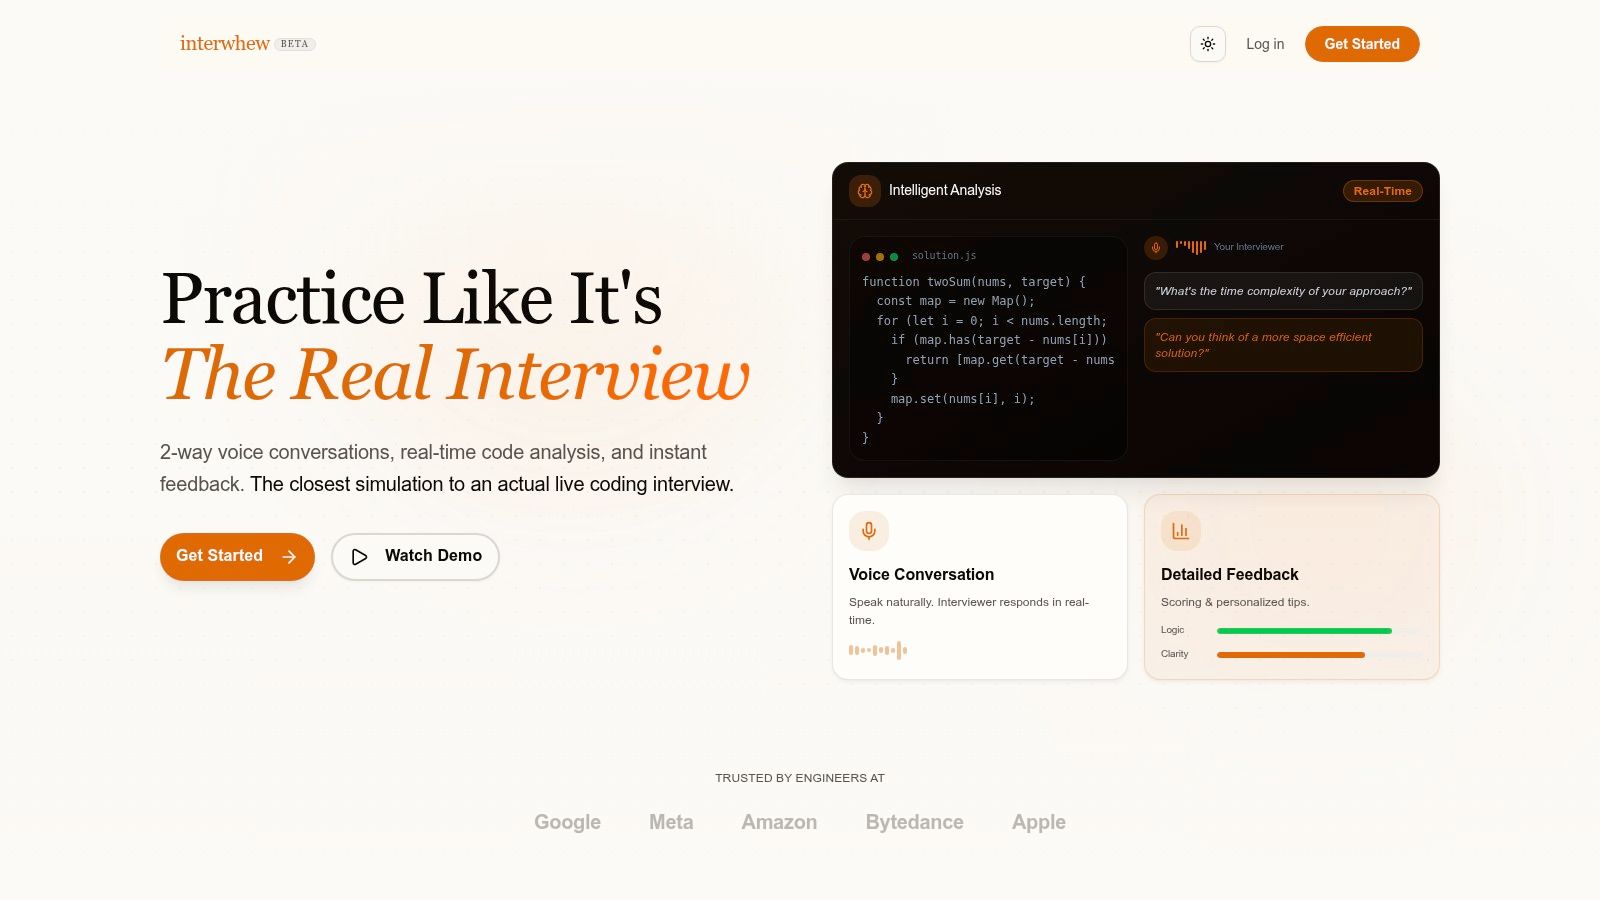Click the Amazon company name
The image size is (1600, 900).
pyautogui.click(x=780, y=822)
